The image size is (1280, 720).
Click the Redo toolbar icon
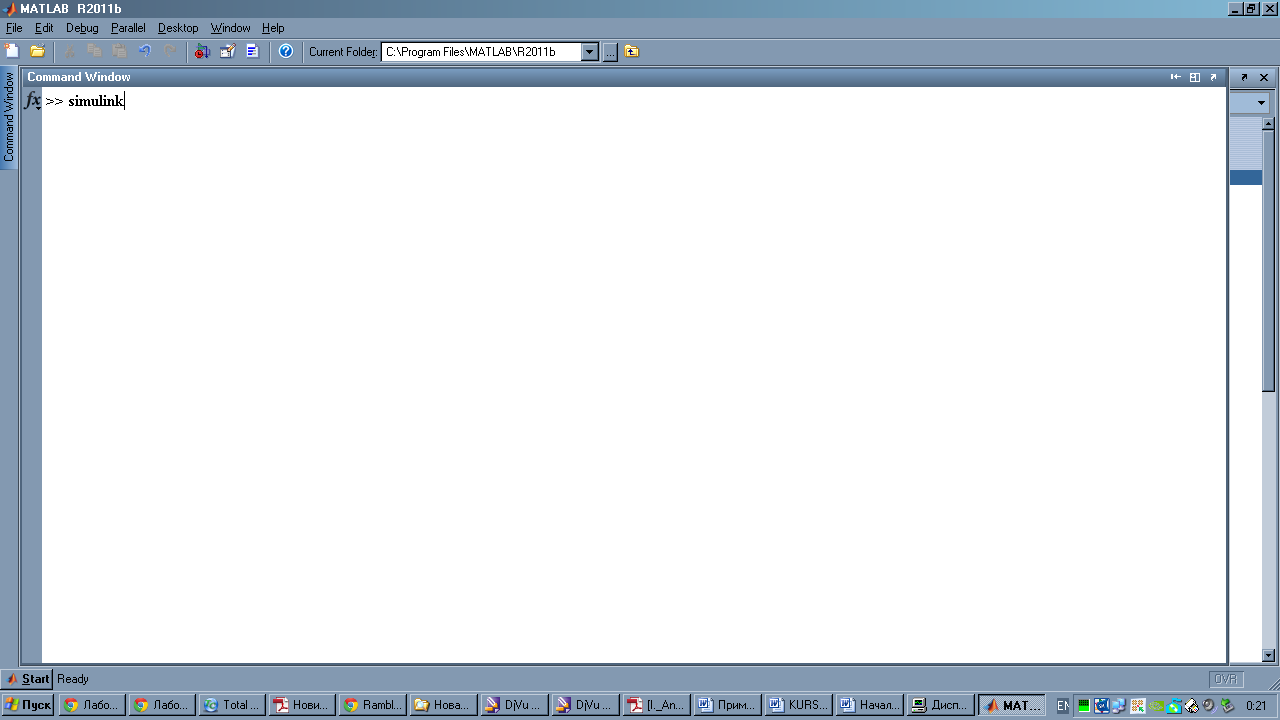click(170, 51)
